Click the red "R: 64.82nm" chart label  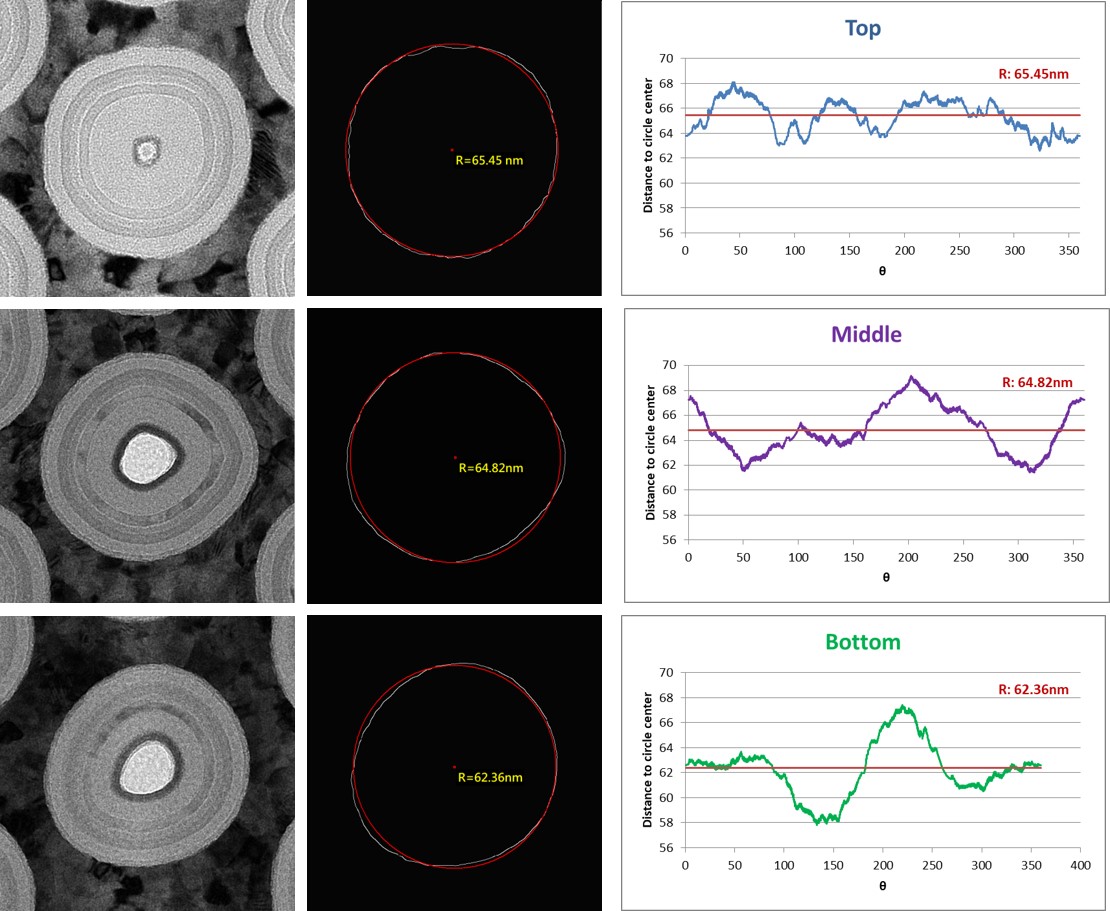[x=1037, y=383]
